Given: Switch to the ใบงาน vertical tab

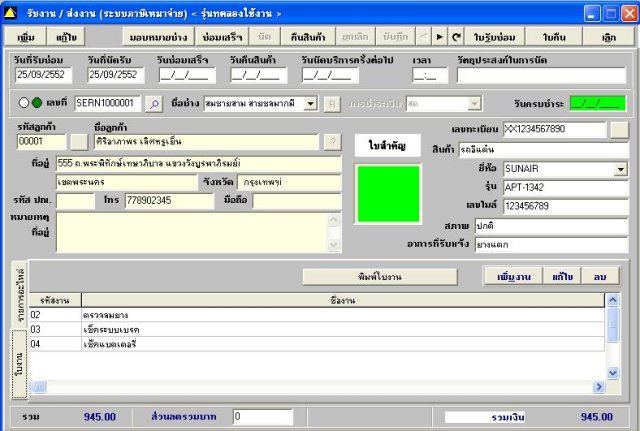Looking at the screenshot, I should coord(18,367).
